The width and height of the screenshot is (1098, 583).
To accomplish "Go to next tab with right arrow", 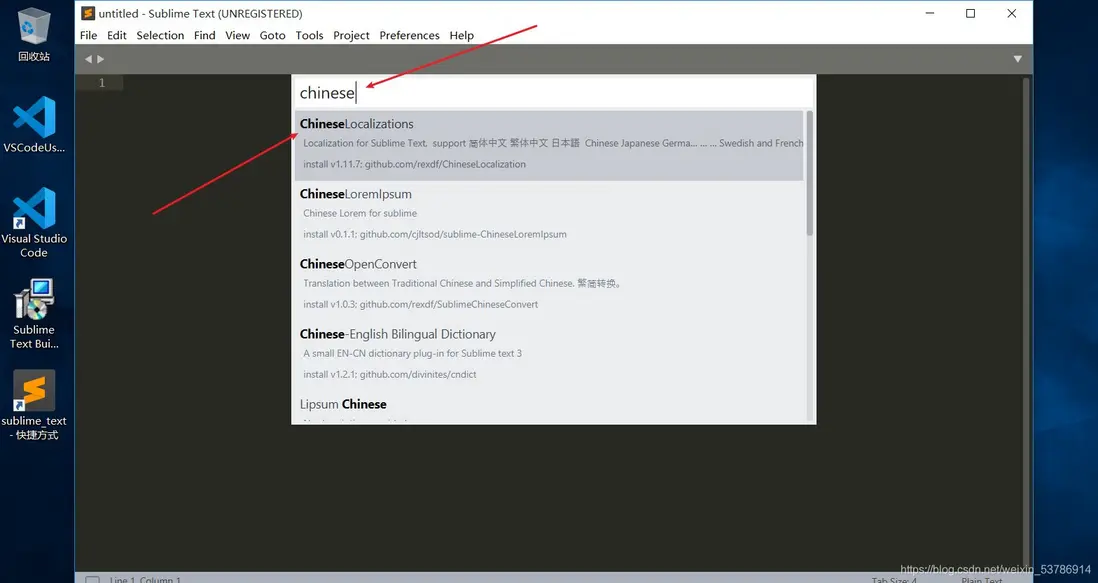I will point(100,59).
